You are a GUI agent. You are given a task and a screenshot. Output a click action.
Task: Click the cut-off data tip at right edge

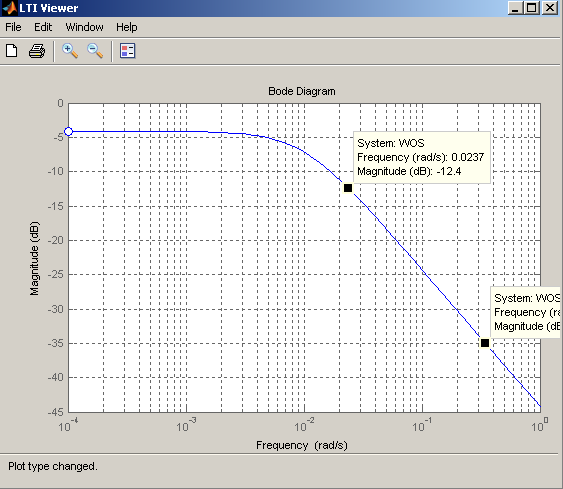[525, 312]
